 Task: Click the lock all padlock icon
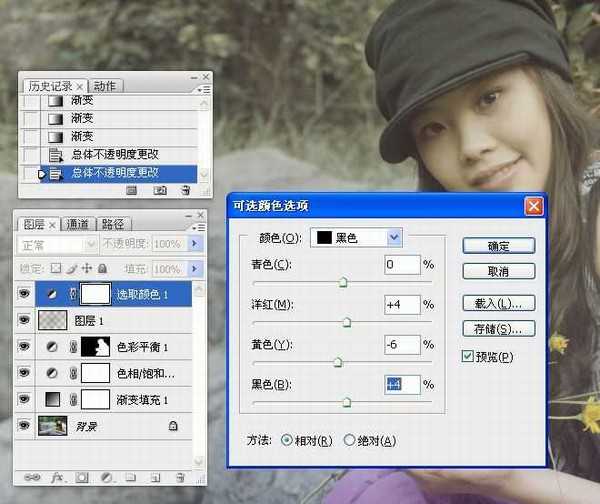(x=101, y=268)
